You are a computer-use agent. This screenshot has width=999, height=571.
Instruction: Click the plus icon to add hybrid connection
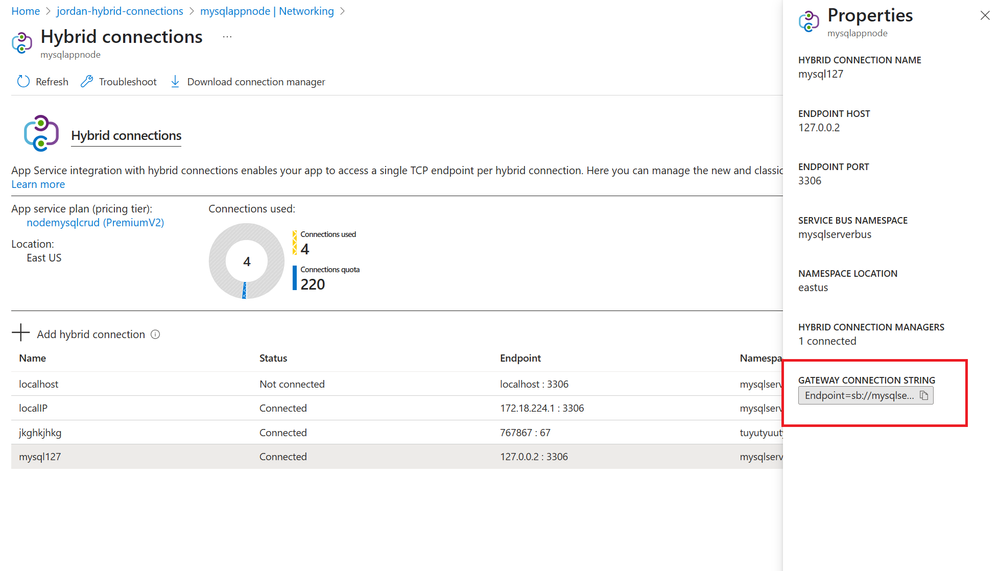click(x=20, y=333)
